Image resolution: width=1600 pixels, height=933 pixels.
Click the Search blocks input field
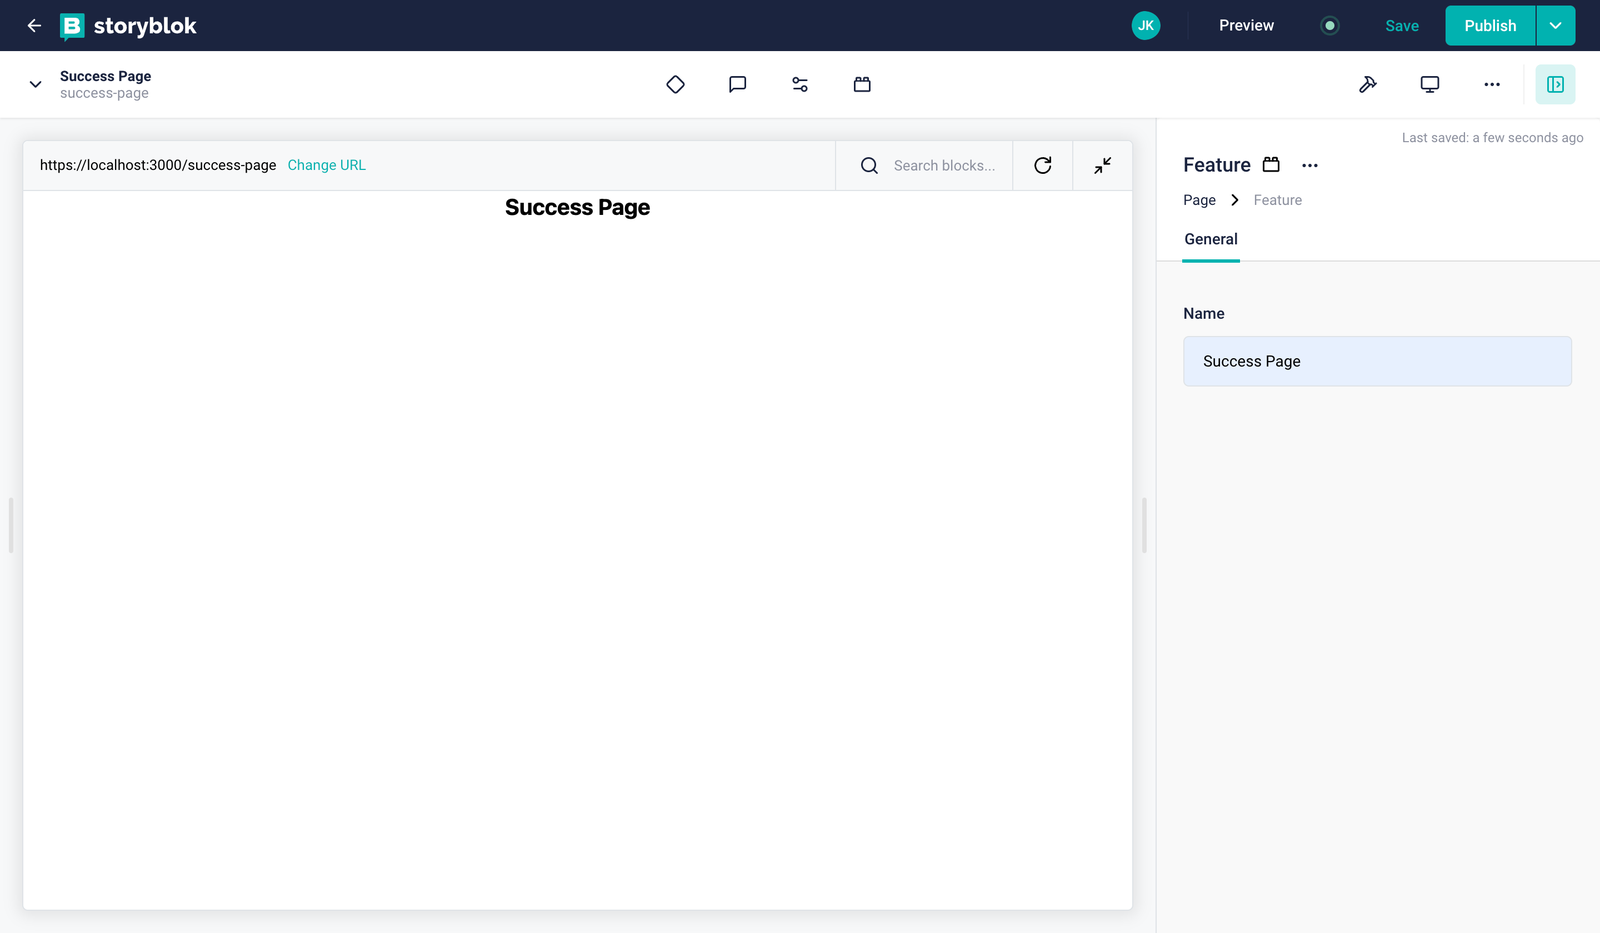tap(944, 166)
